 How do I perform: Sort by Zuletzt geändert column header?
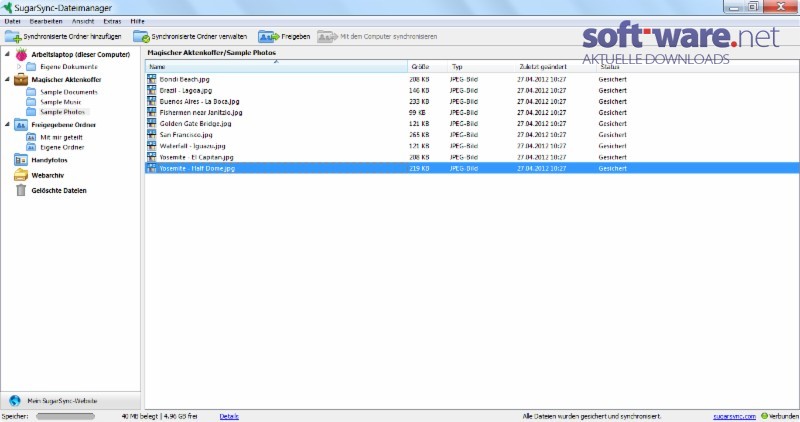click(x=555, y=67)
